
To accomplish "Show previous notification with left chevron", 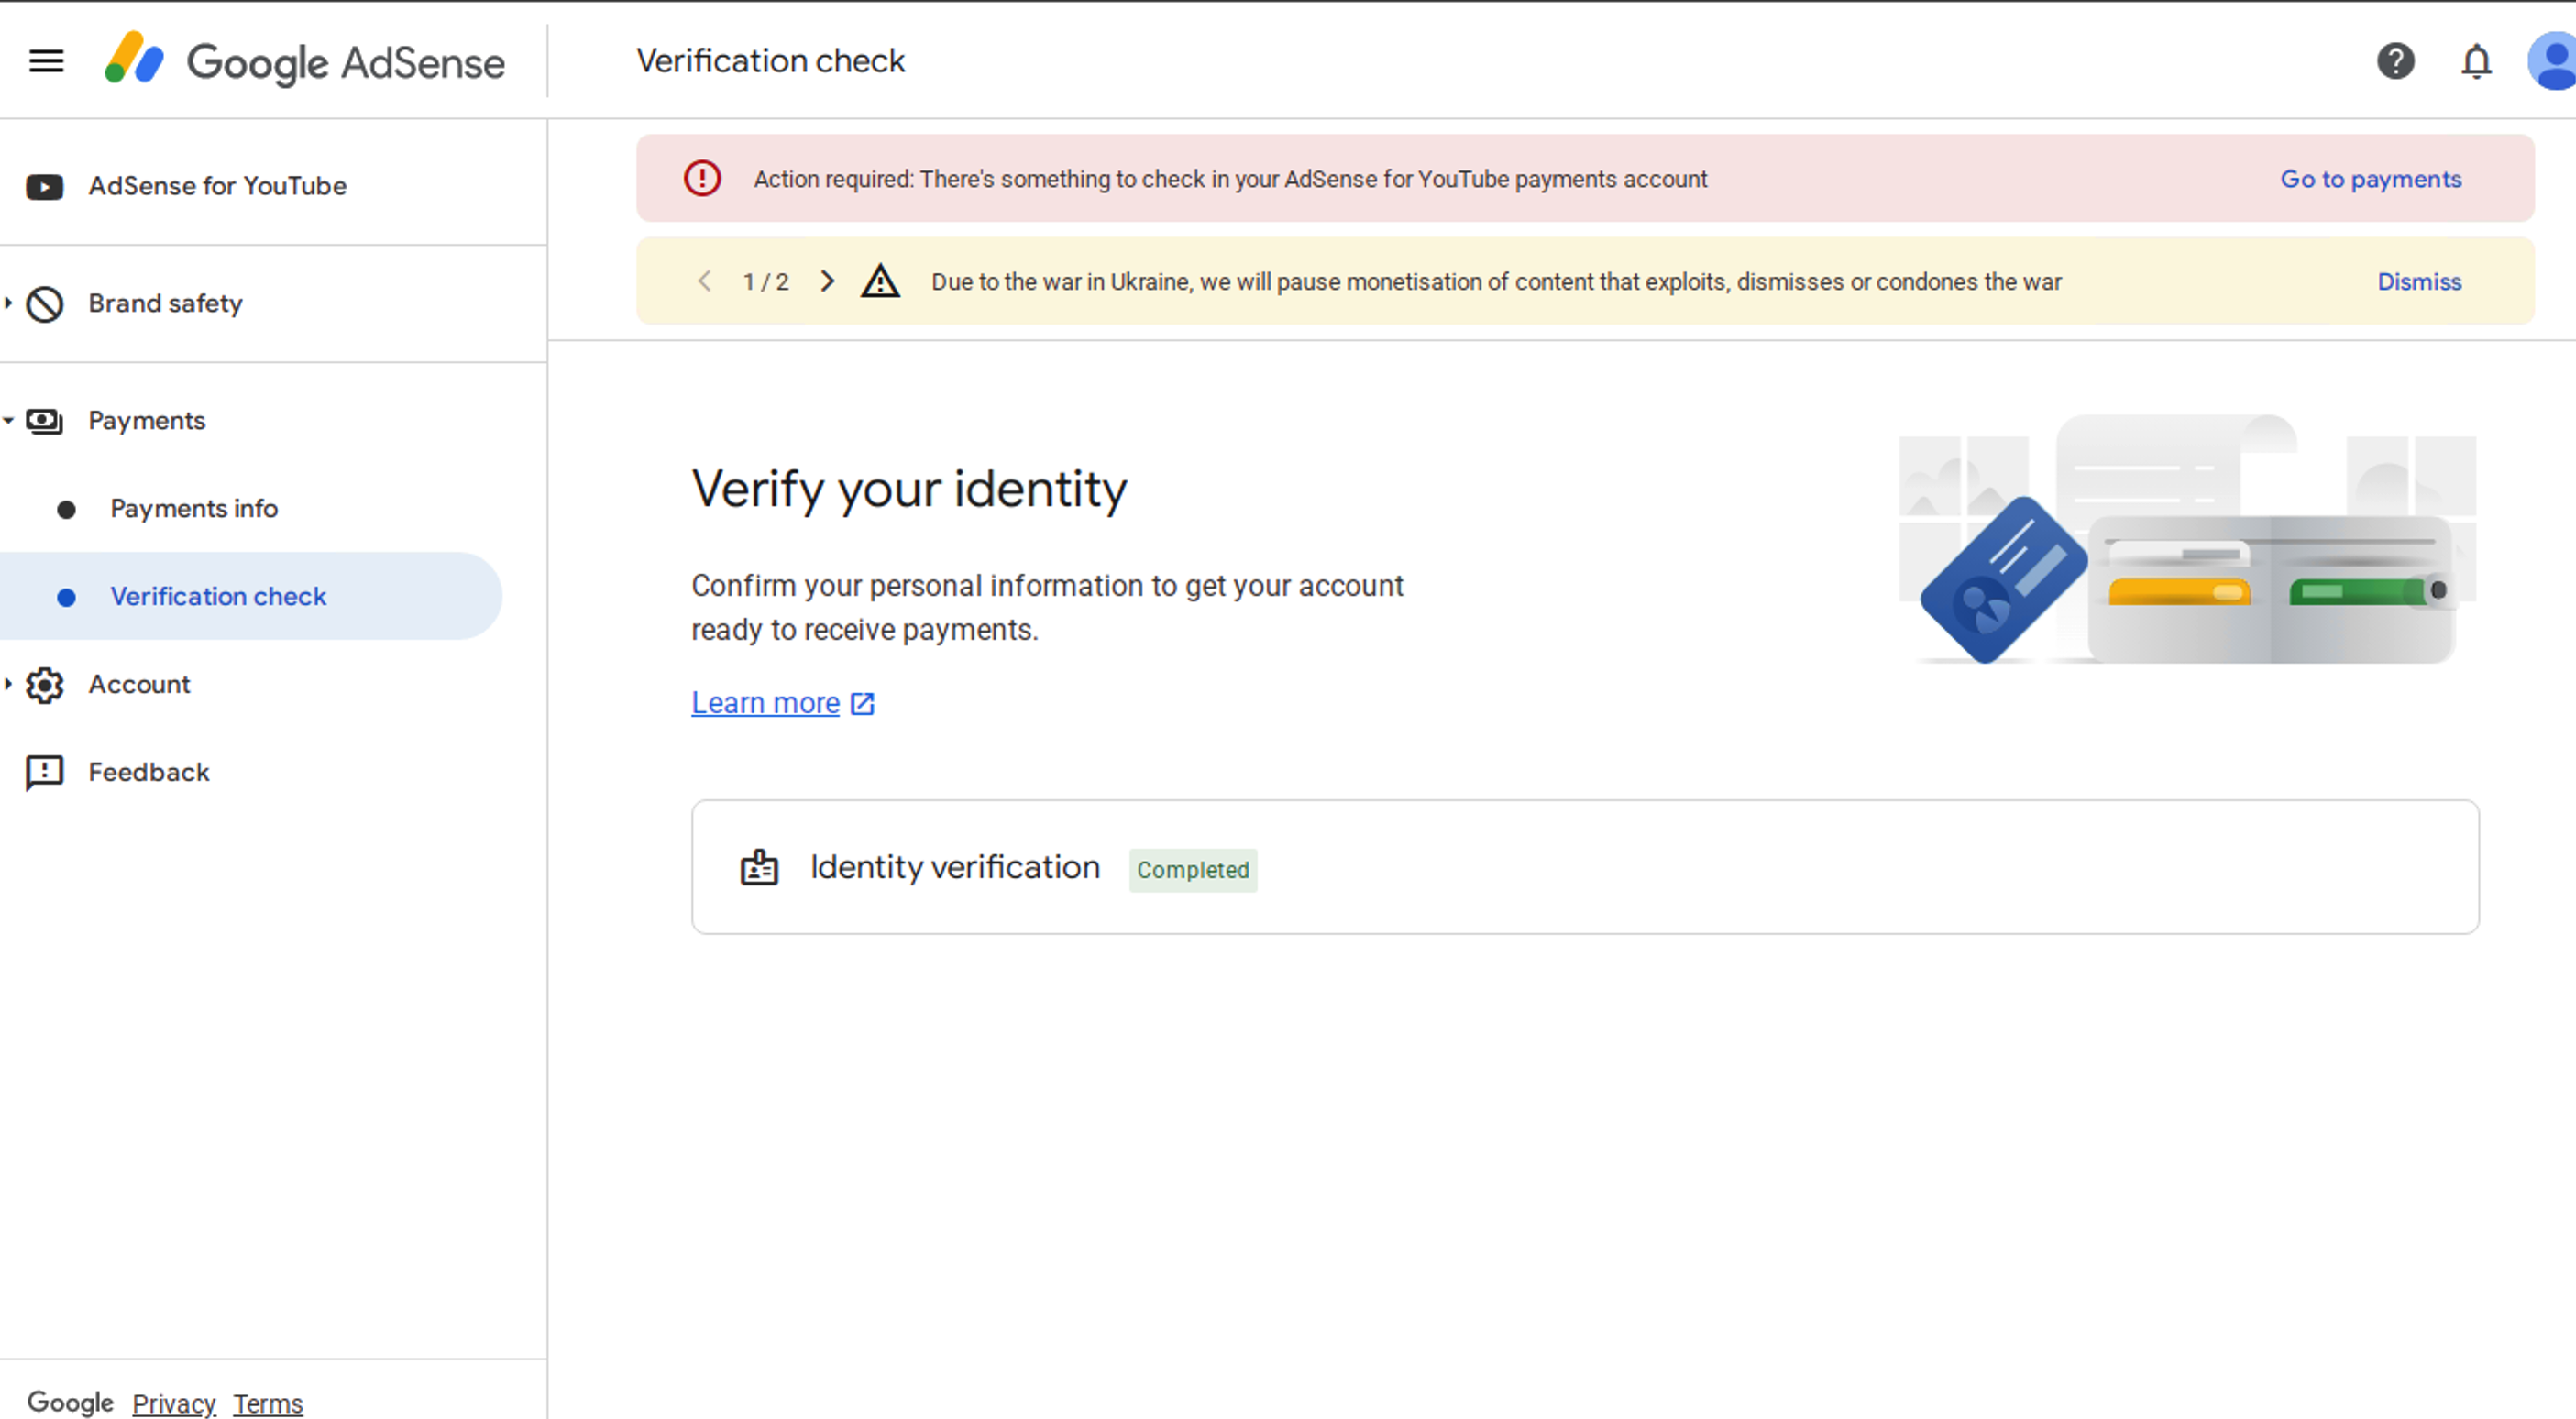I will click(x=704, y=281).
